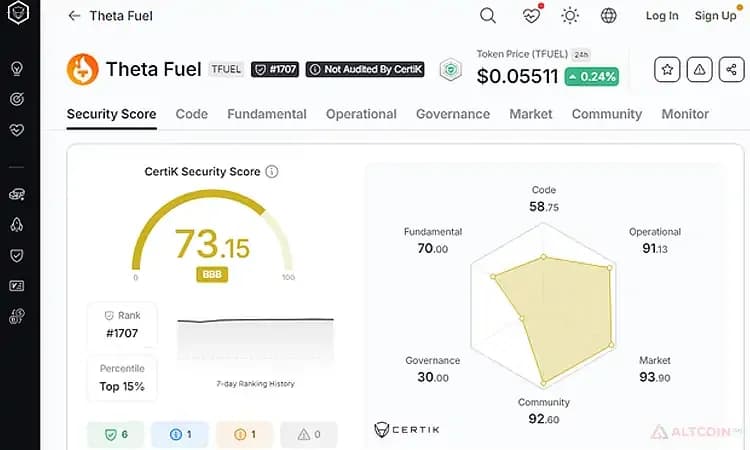750x450 pixels.
Task: Click the Security Score info icon
Action: pos(272,171)
